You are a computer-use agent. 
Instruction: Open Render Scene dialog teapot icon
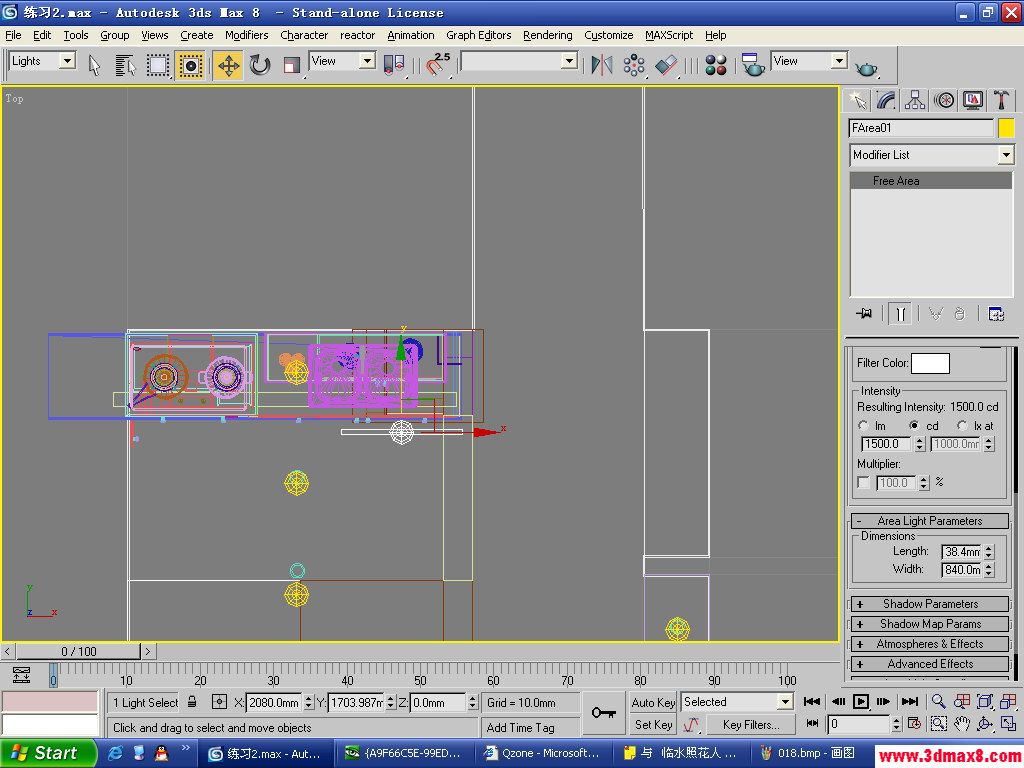(753, 65)
